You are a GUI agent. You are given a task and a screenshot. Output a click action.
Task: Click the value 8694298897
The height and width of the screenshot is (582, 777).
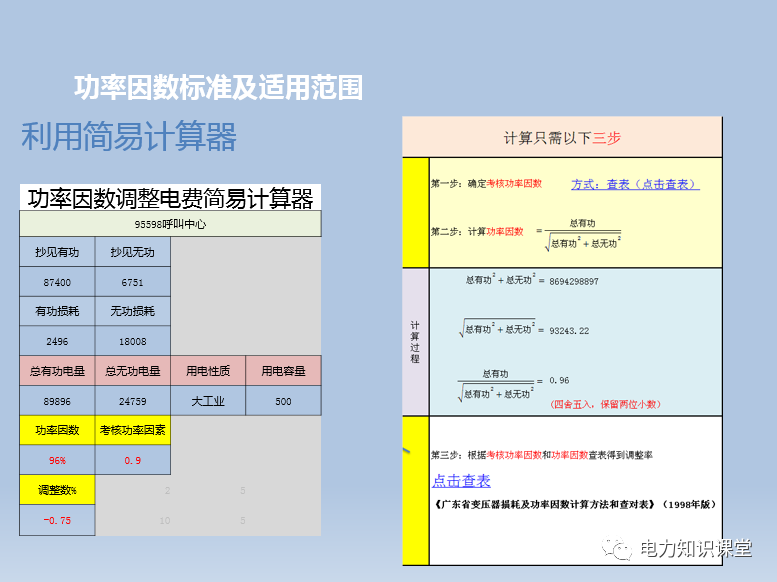[573, 281]
